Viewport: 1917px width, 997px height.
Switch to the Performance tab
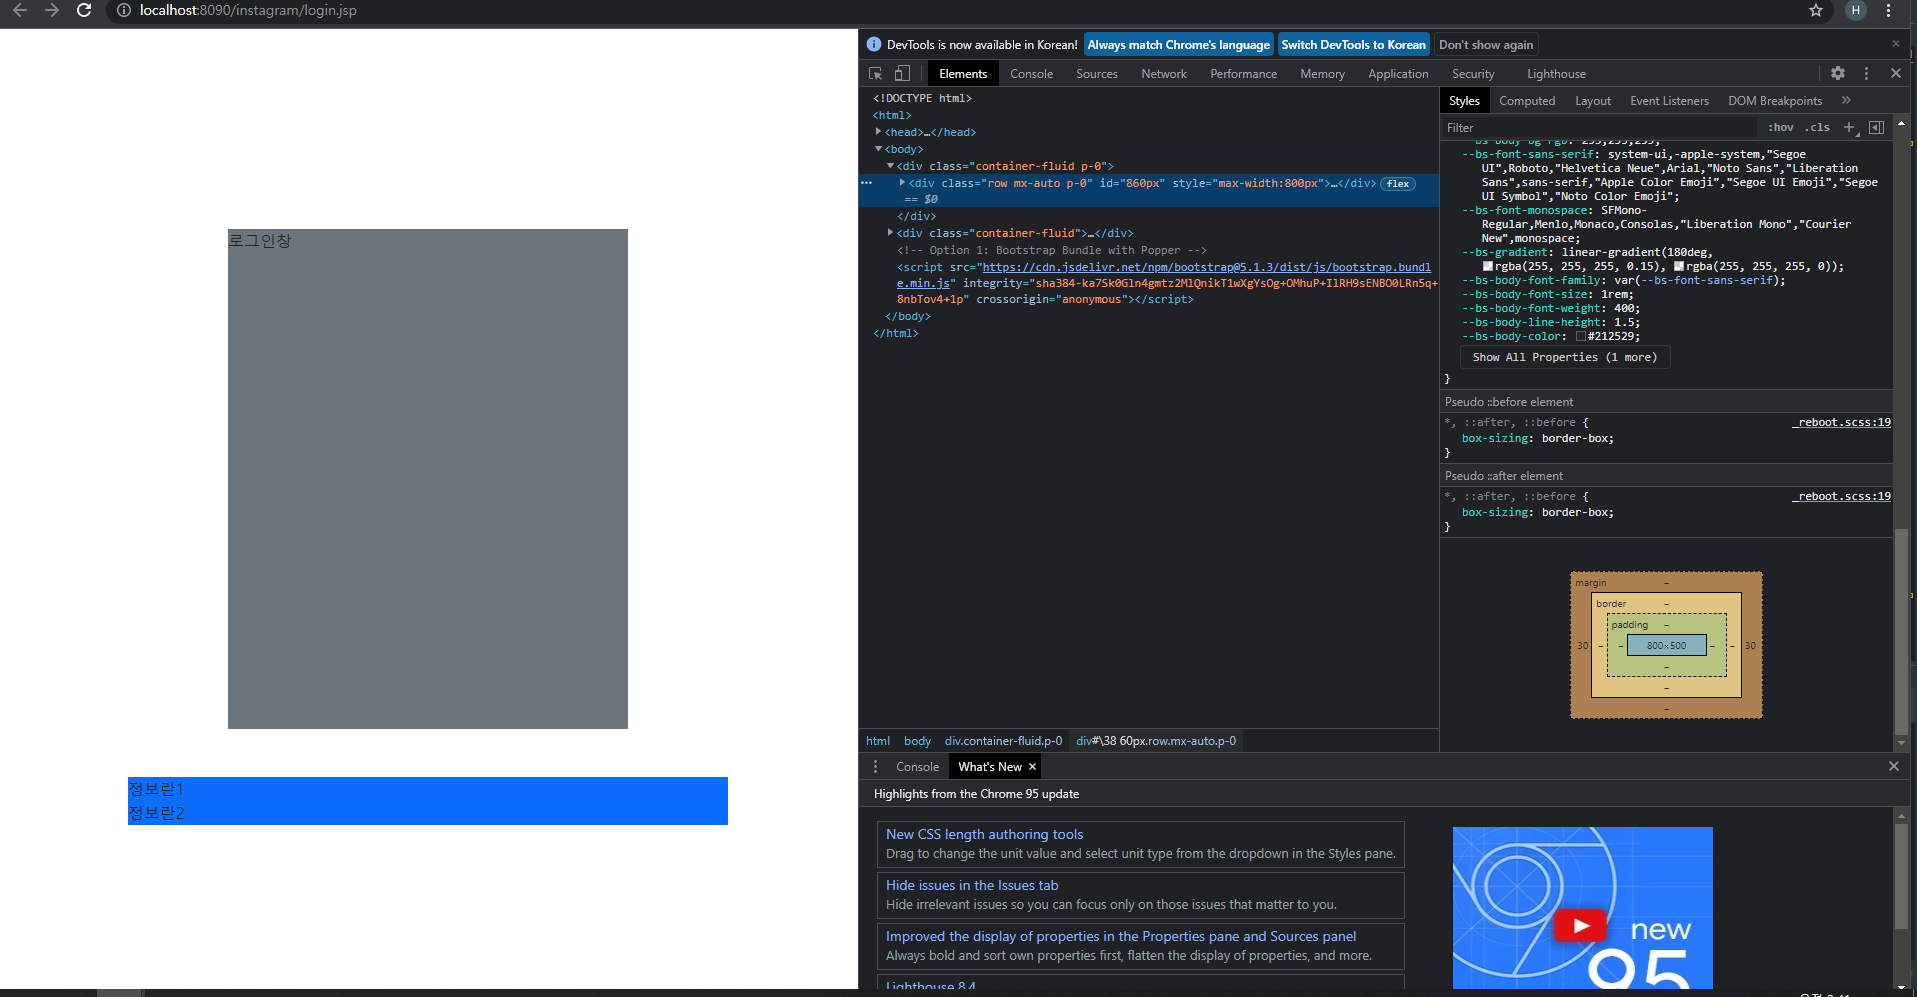1243,74
